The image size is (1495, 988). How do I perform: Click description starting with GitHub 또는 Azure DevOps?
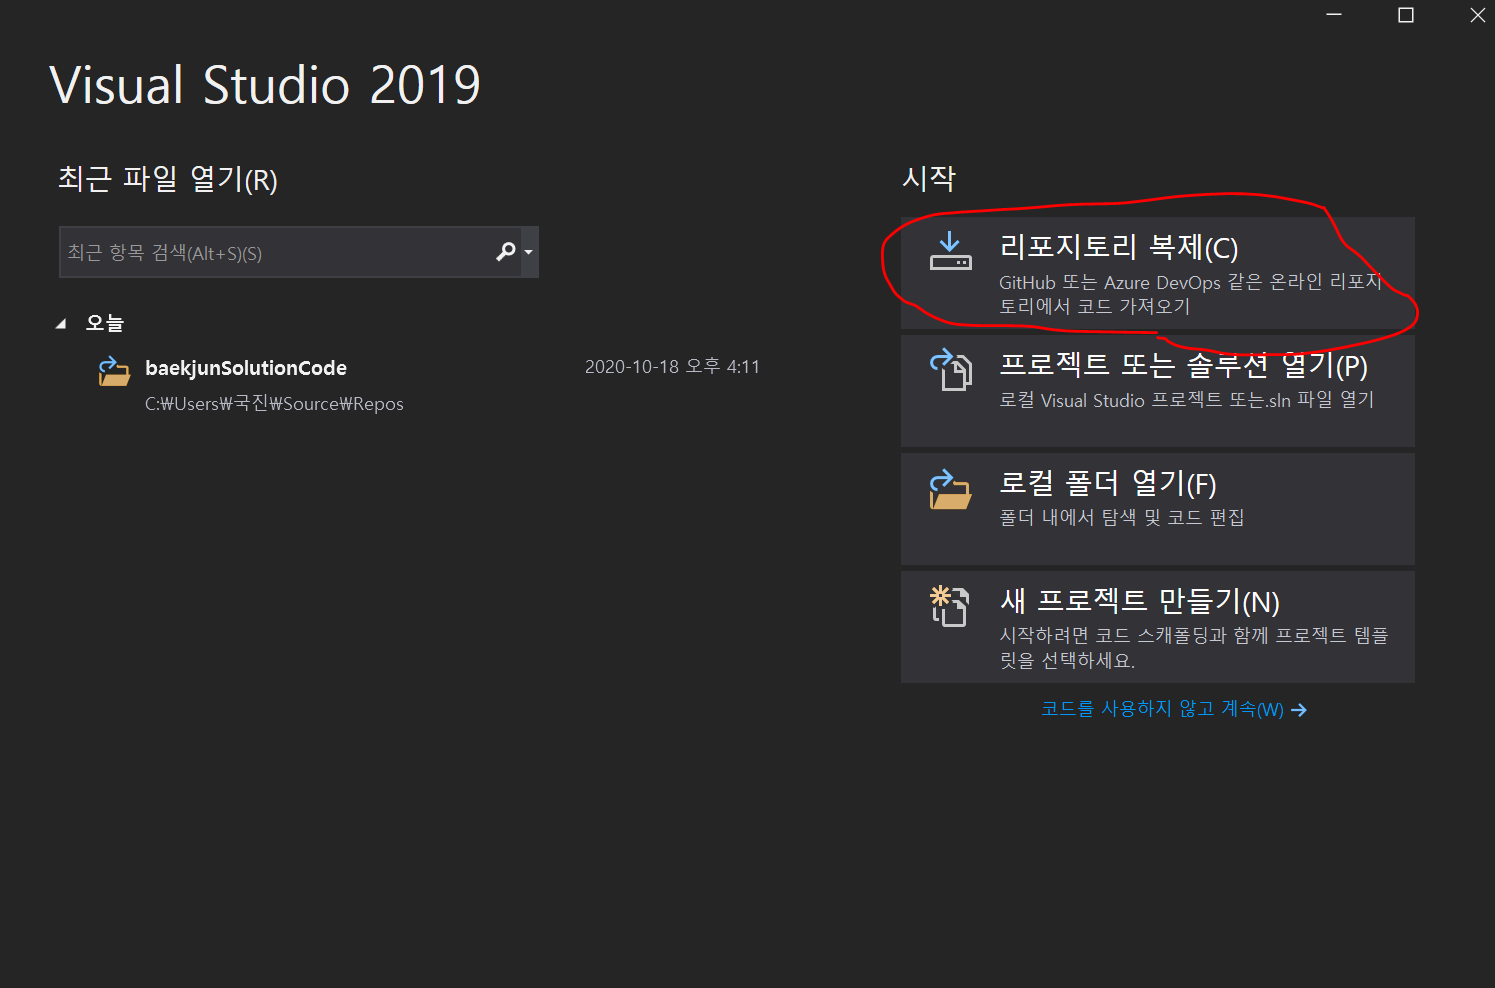tap(1190, 294)
